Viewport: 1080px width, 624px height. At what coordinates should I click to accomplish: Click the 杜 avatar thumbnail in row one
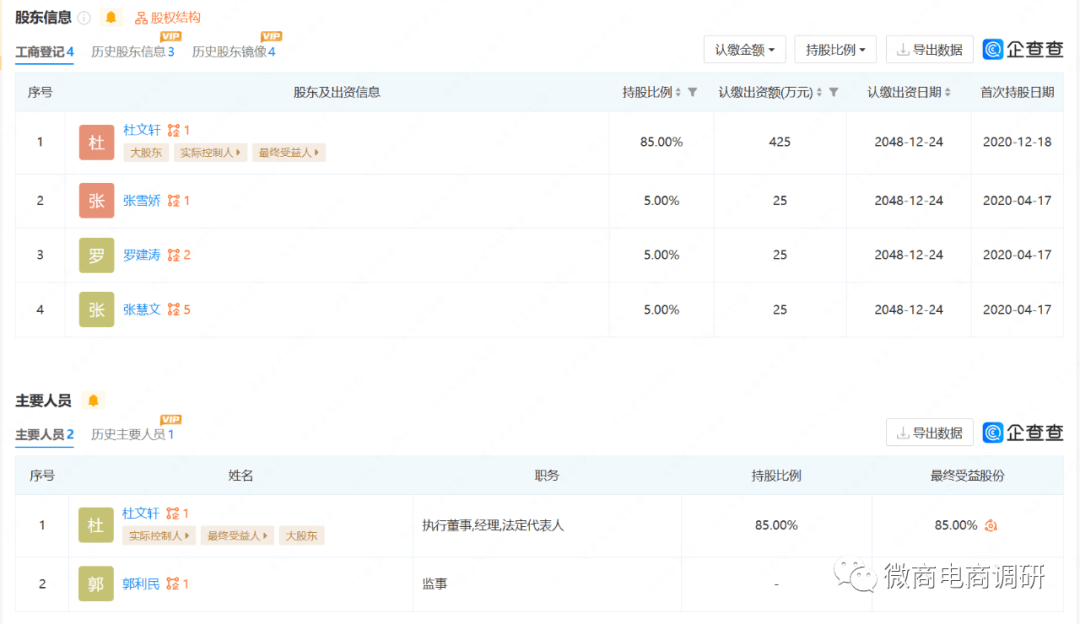[x=96, y=142]
